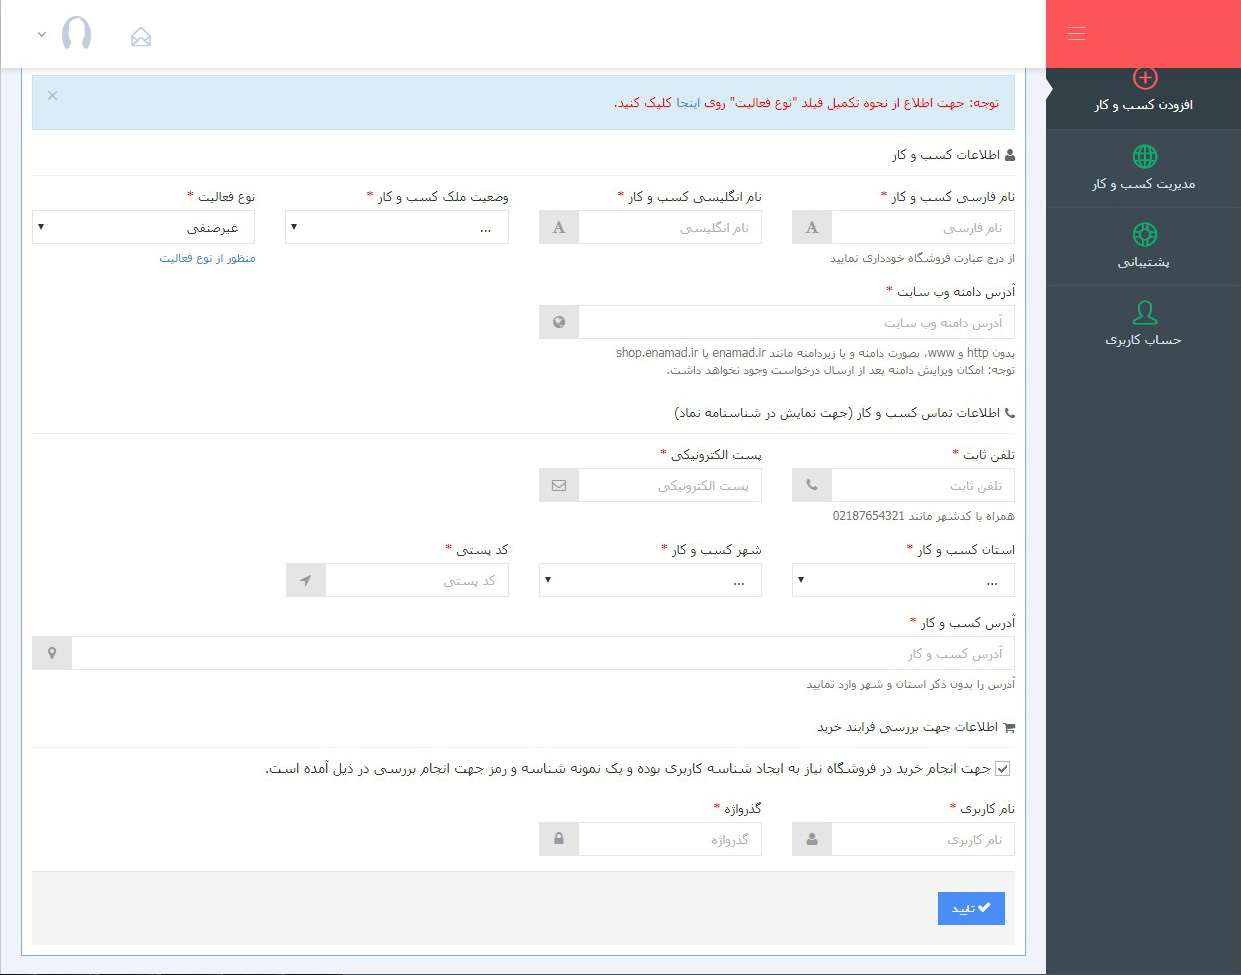Open the وضعیت ملک کسب و کار dropdown
Image resolution: width=1241 pixels, height=975 pixels.
[397, 227]
